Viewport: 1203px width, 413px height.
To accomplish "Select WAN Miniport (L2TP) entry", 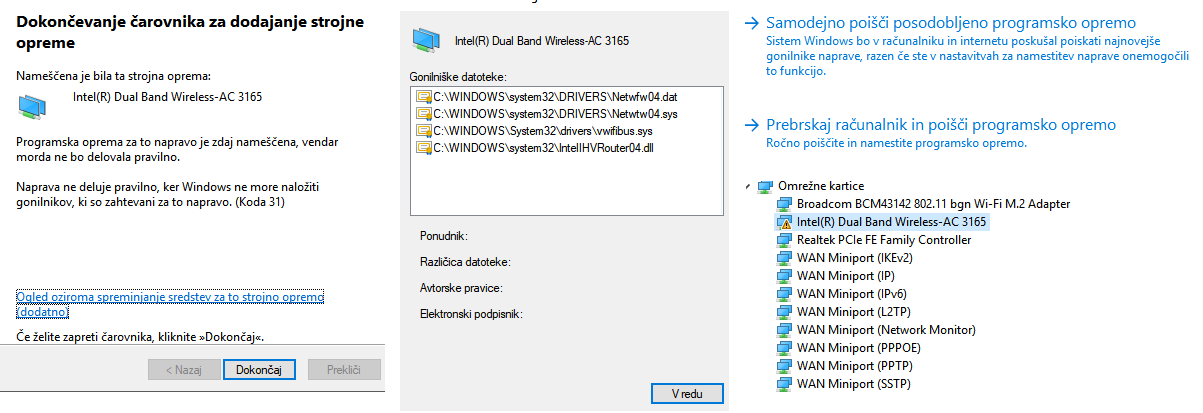I will [853, 312].
